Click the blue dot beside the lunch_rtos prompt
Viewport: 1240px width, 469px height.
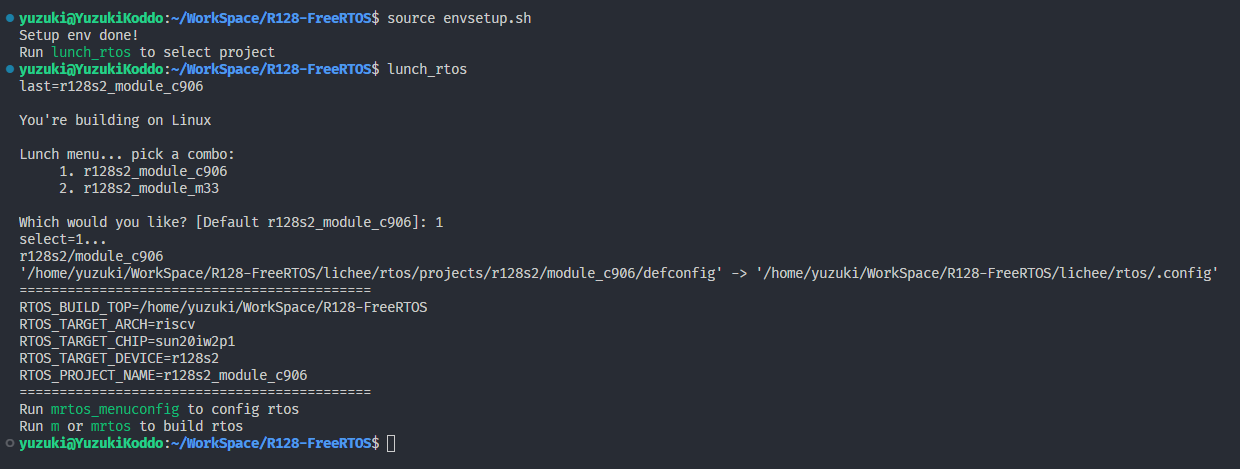pyautogui.click(x=9, y=69)
